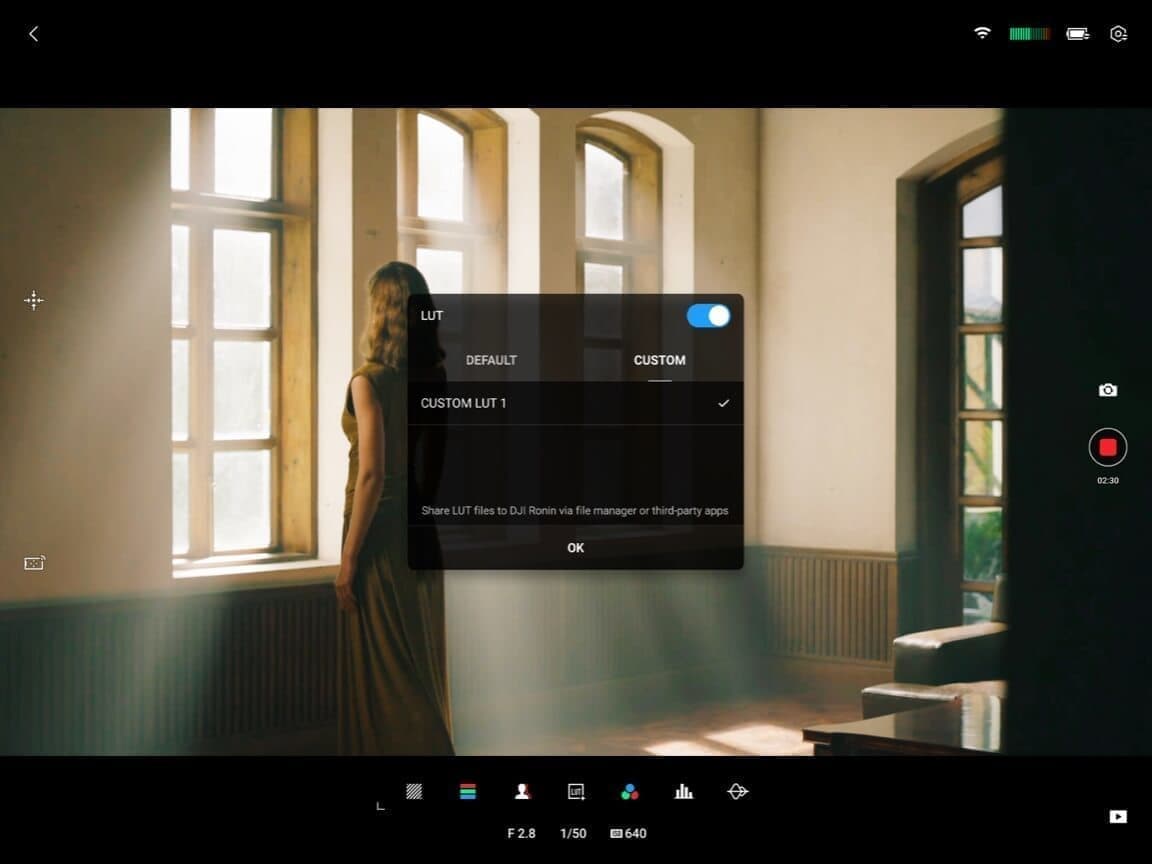Tap the zebra stripes exposure icon

point(414,791)
